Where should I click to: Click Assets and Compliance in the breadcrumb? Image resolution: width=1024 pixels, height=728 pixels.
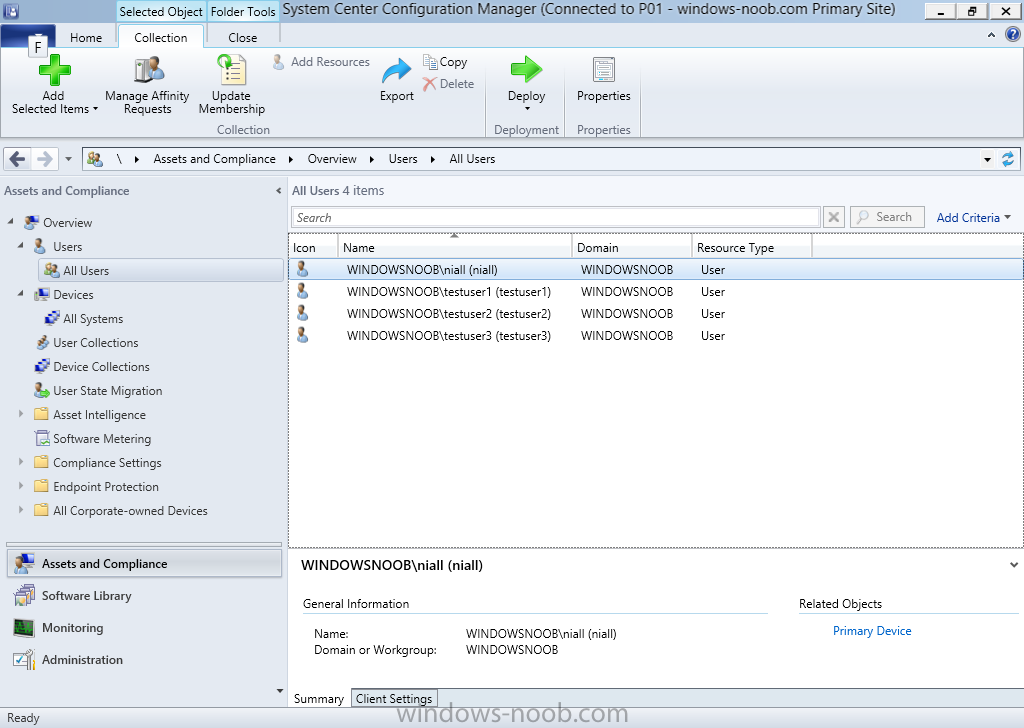coord(214,159)
